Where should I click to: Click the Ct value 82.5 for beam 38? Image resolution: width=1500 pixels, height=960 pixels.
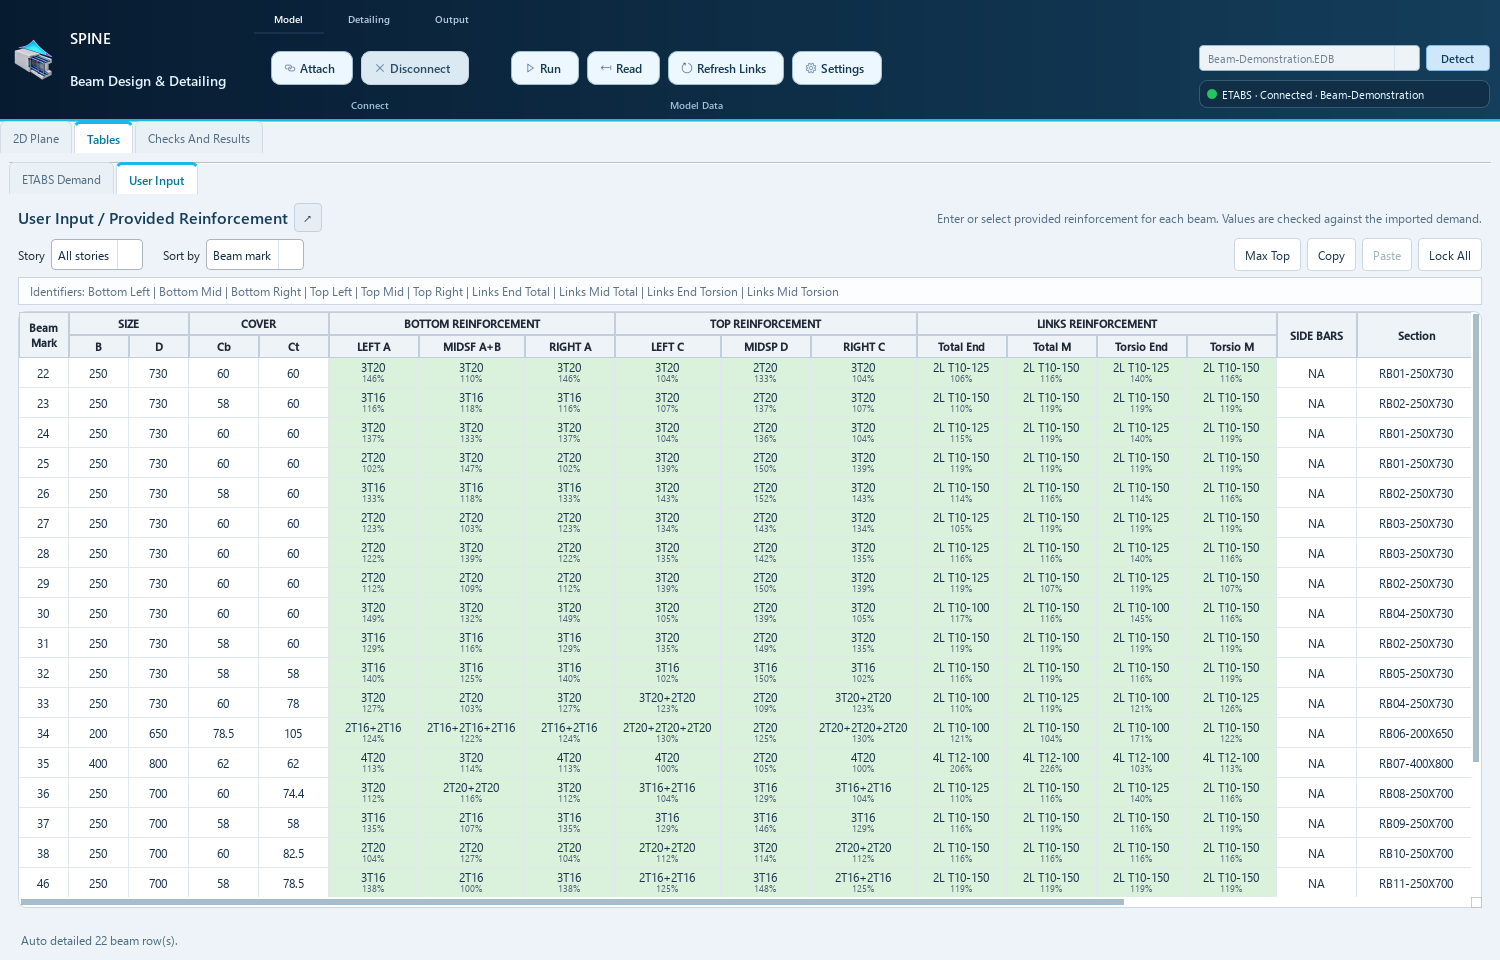pos(293,853)
